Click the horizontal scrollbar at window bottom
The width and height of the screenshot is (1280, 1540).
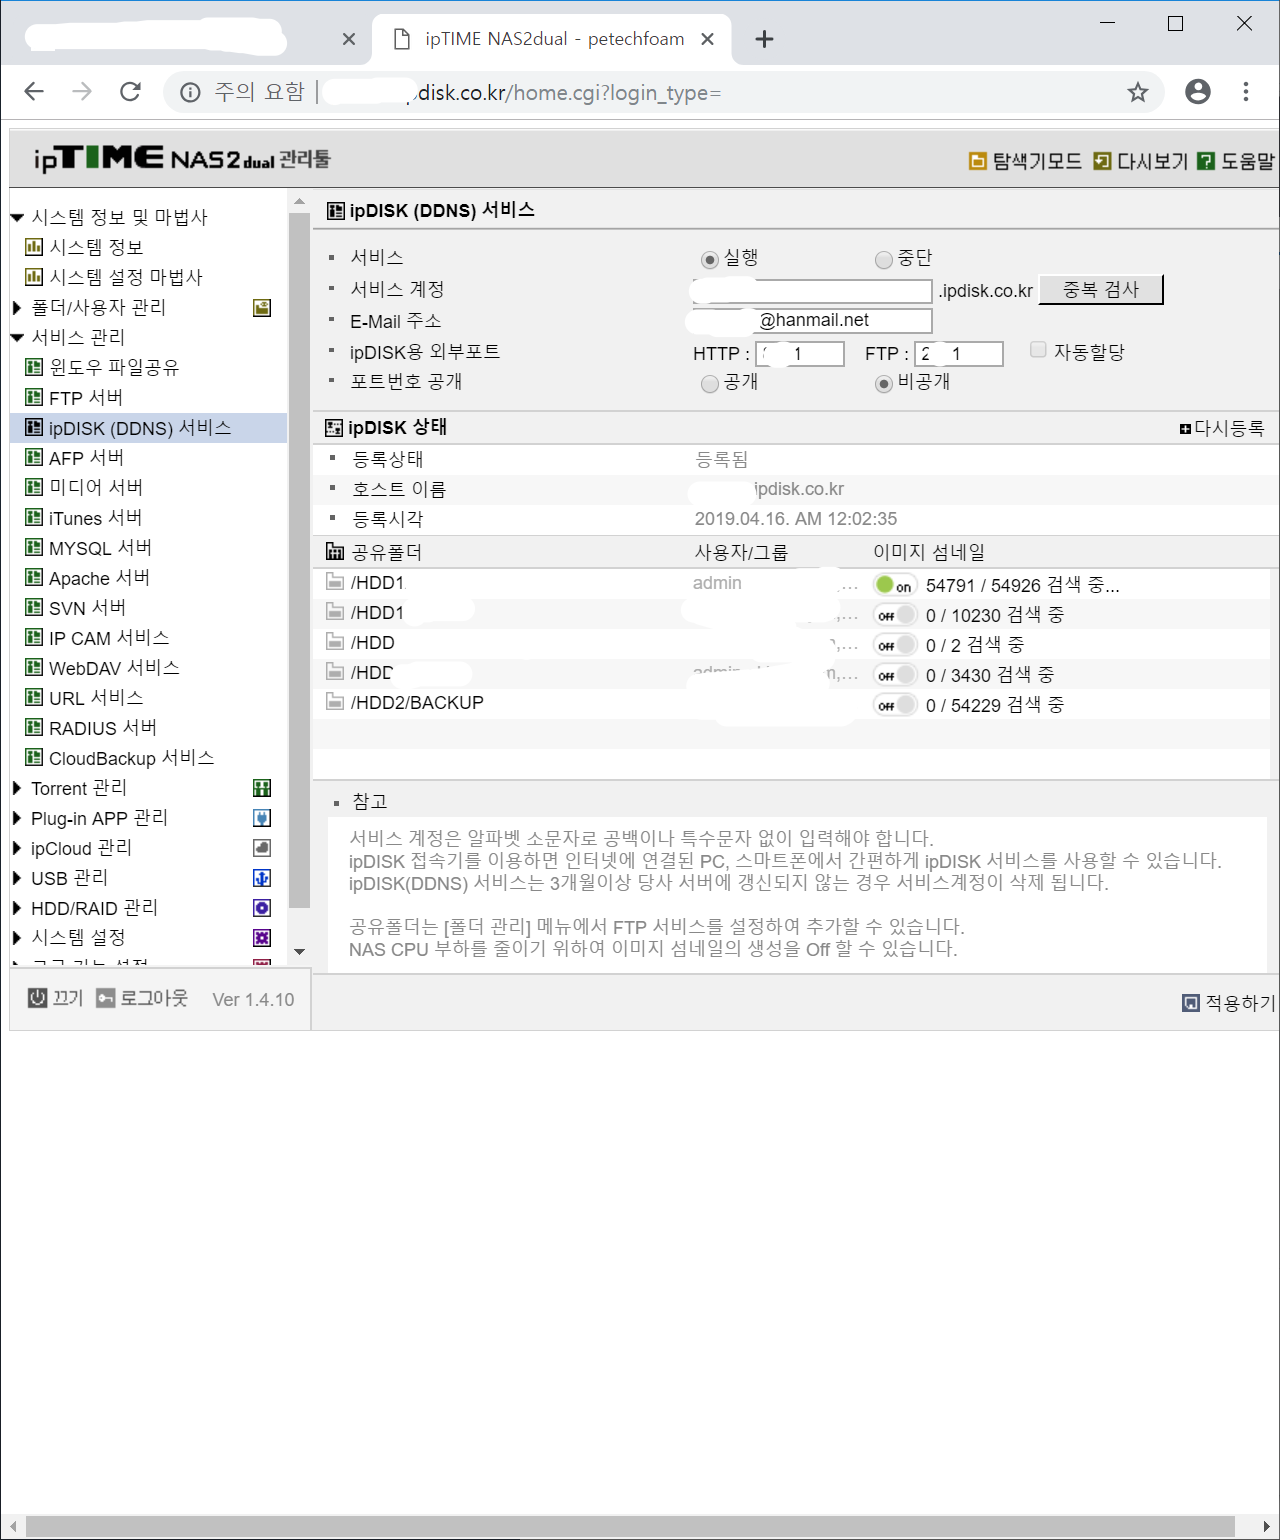click(x=630, y=1527)
